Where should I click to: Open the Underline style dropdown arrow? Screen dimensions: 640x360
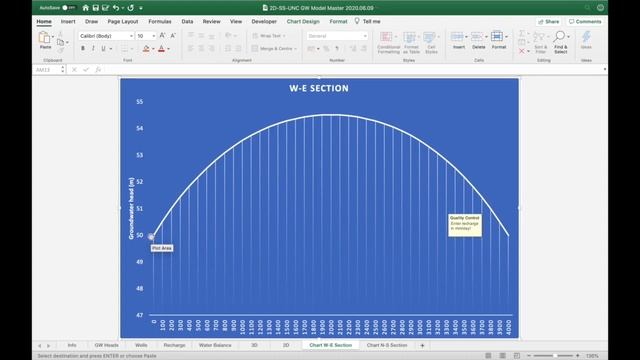pos(111,49)
